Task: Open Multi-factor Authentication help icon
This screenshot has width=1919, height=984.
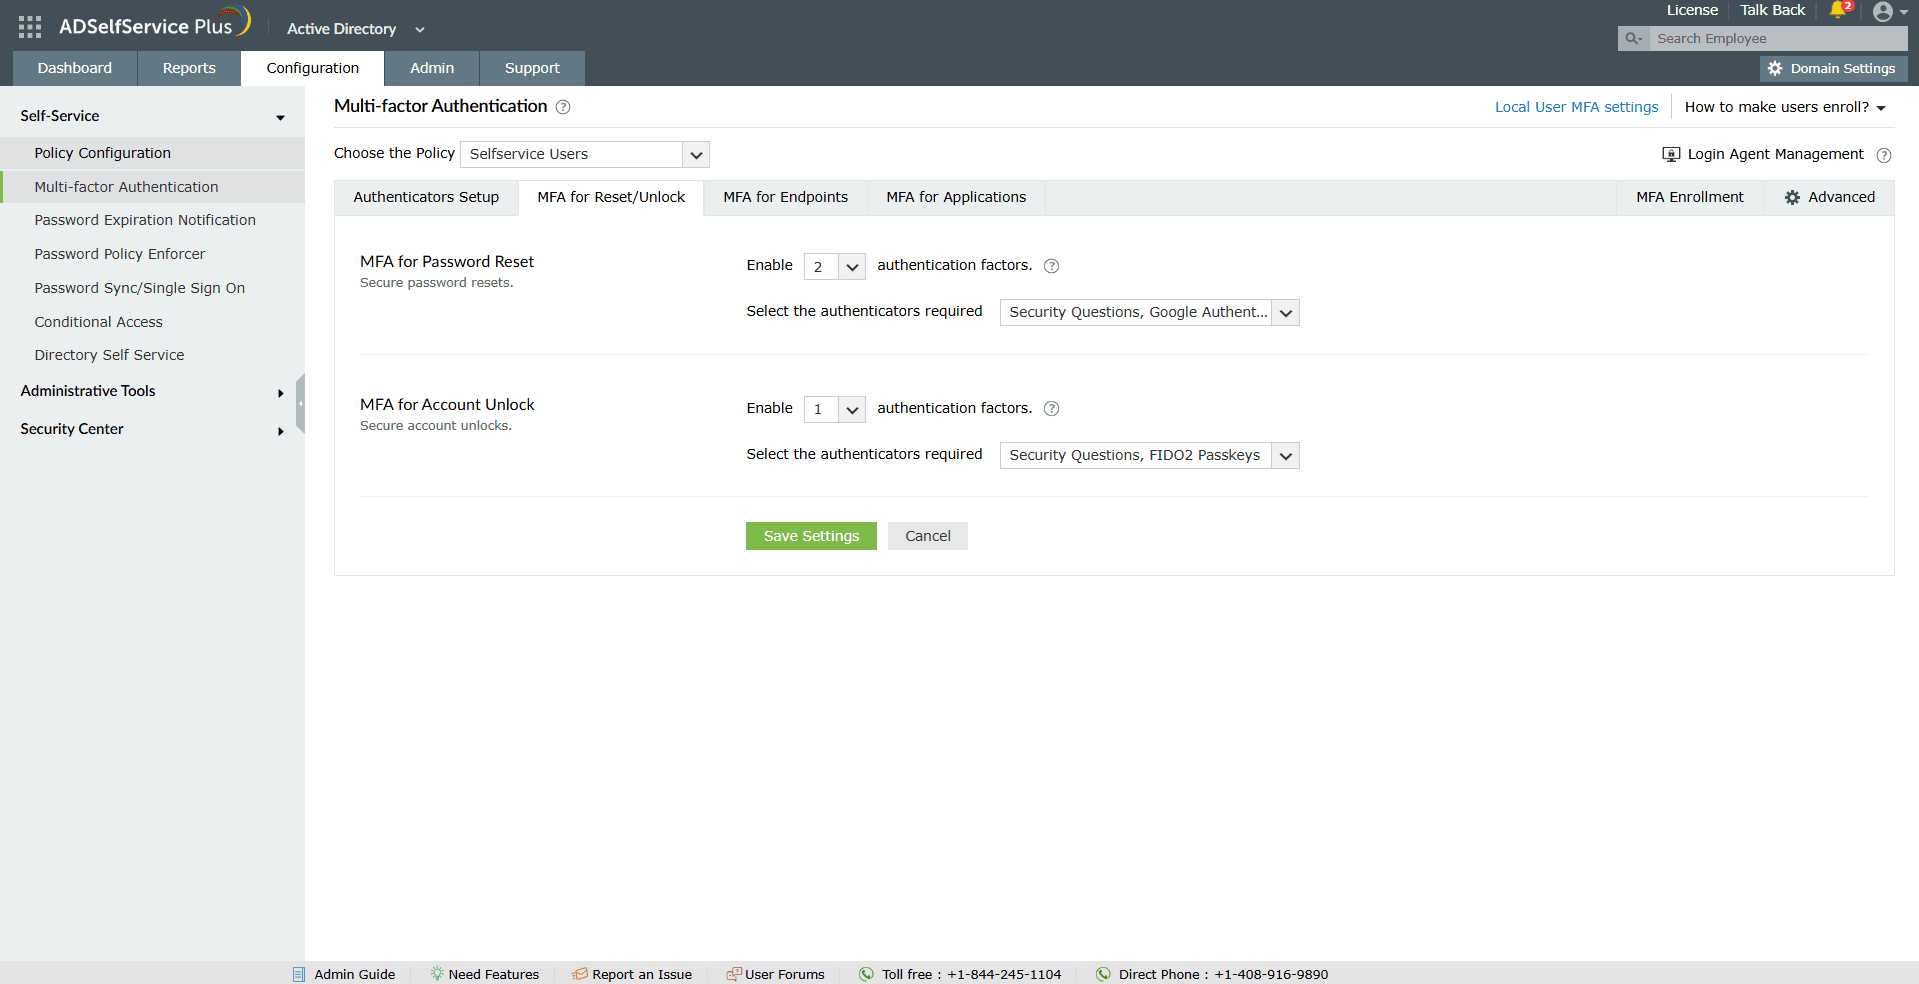Action: 563,107
